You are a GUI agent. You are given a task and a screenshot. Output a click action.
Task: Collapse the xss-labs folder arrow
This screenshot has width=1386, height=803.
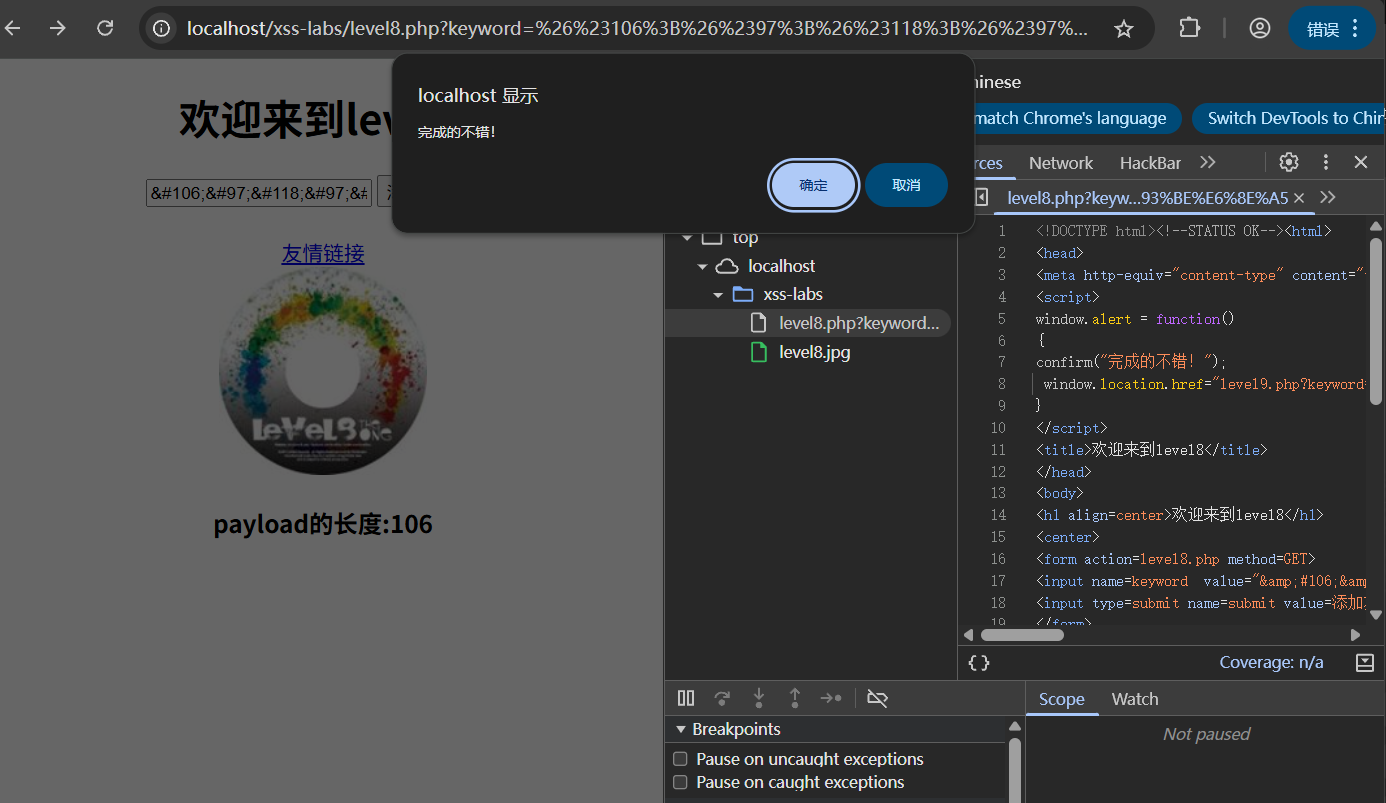(718, 294)
